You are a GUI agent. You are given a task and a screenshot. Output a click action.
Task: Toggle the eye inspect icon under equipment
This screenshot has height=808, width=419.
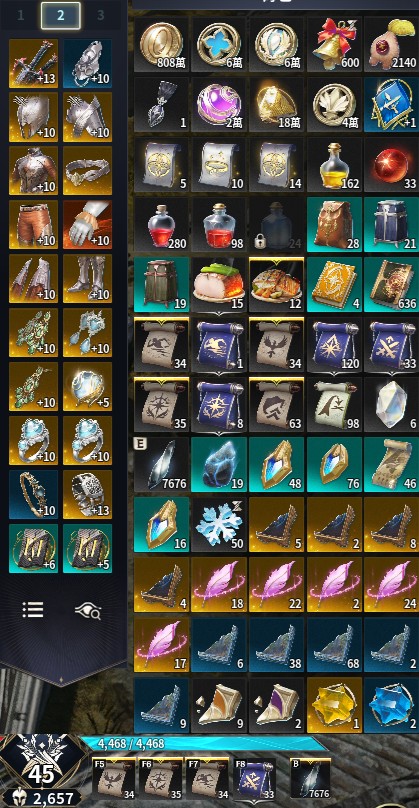tap(88, 610)
